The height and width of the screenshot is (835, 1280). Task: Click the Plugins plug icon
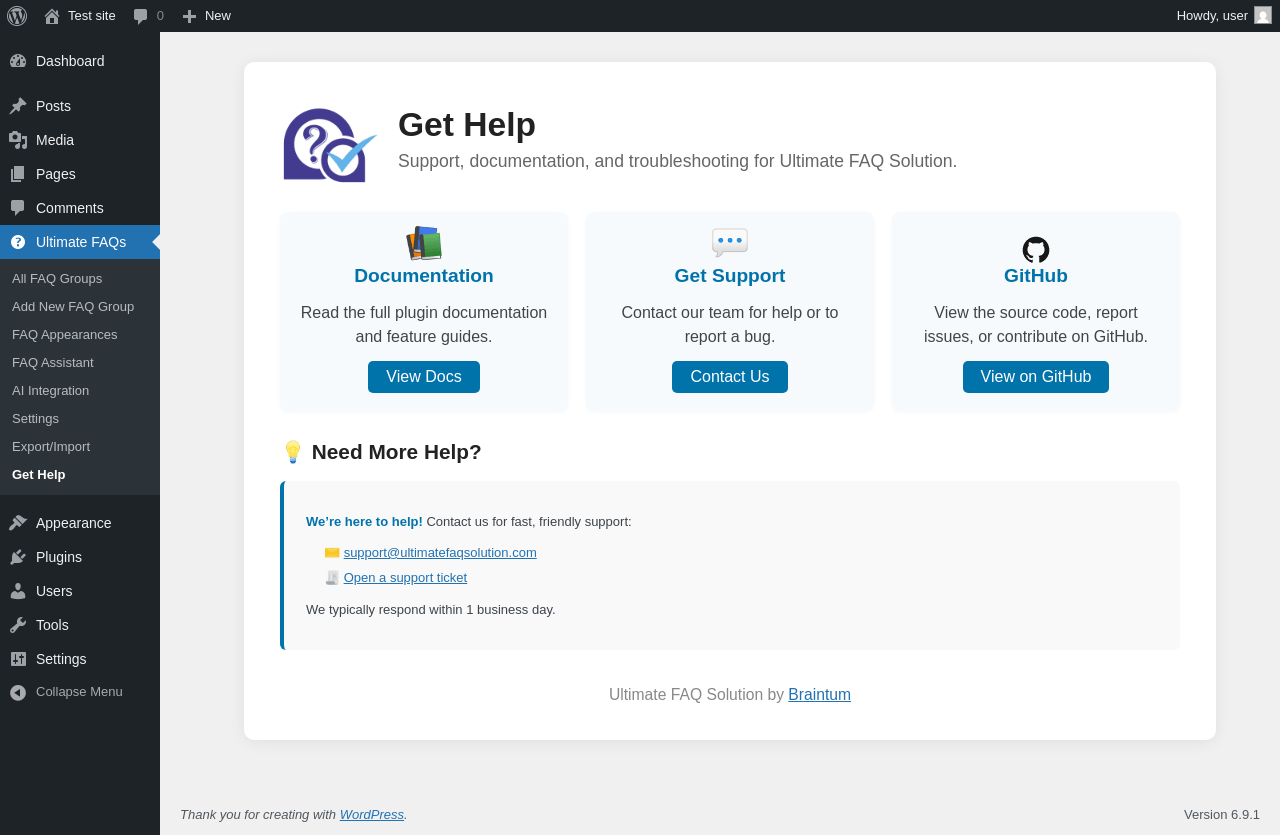(x=18, y=557)
